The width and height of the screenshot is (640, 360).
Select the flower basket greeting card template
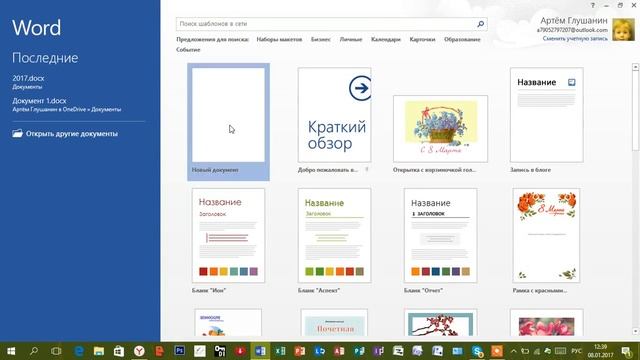coord(440,129)
